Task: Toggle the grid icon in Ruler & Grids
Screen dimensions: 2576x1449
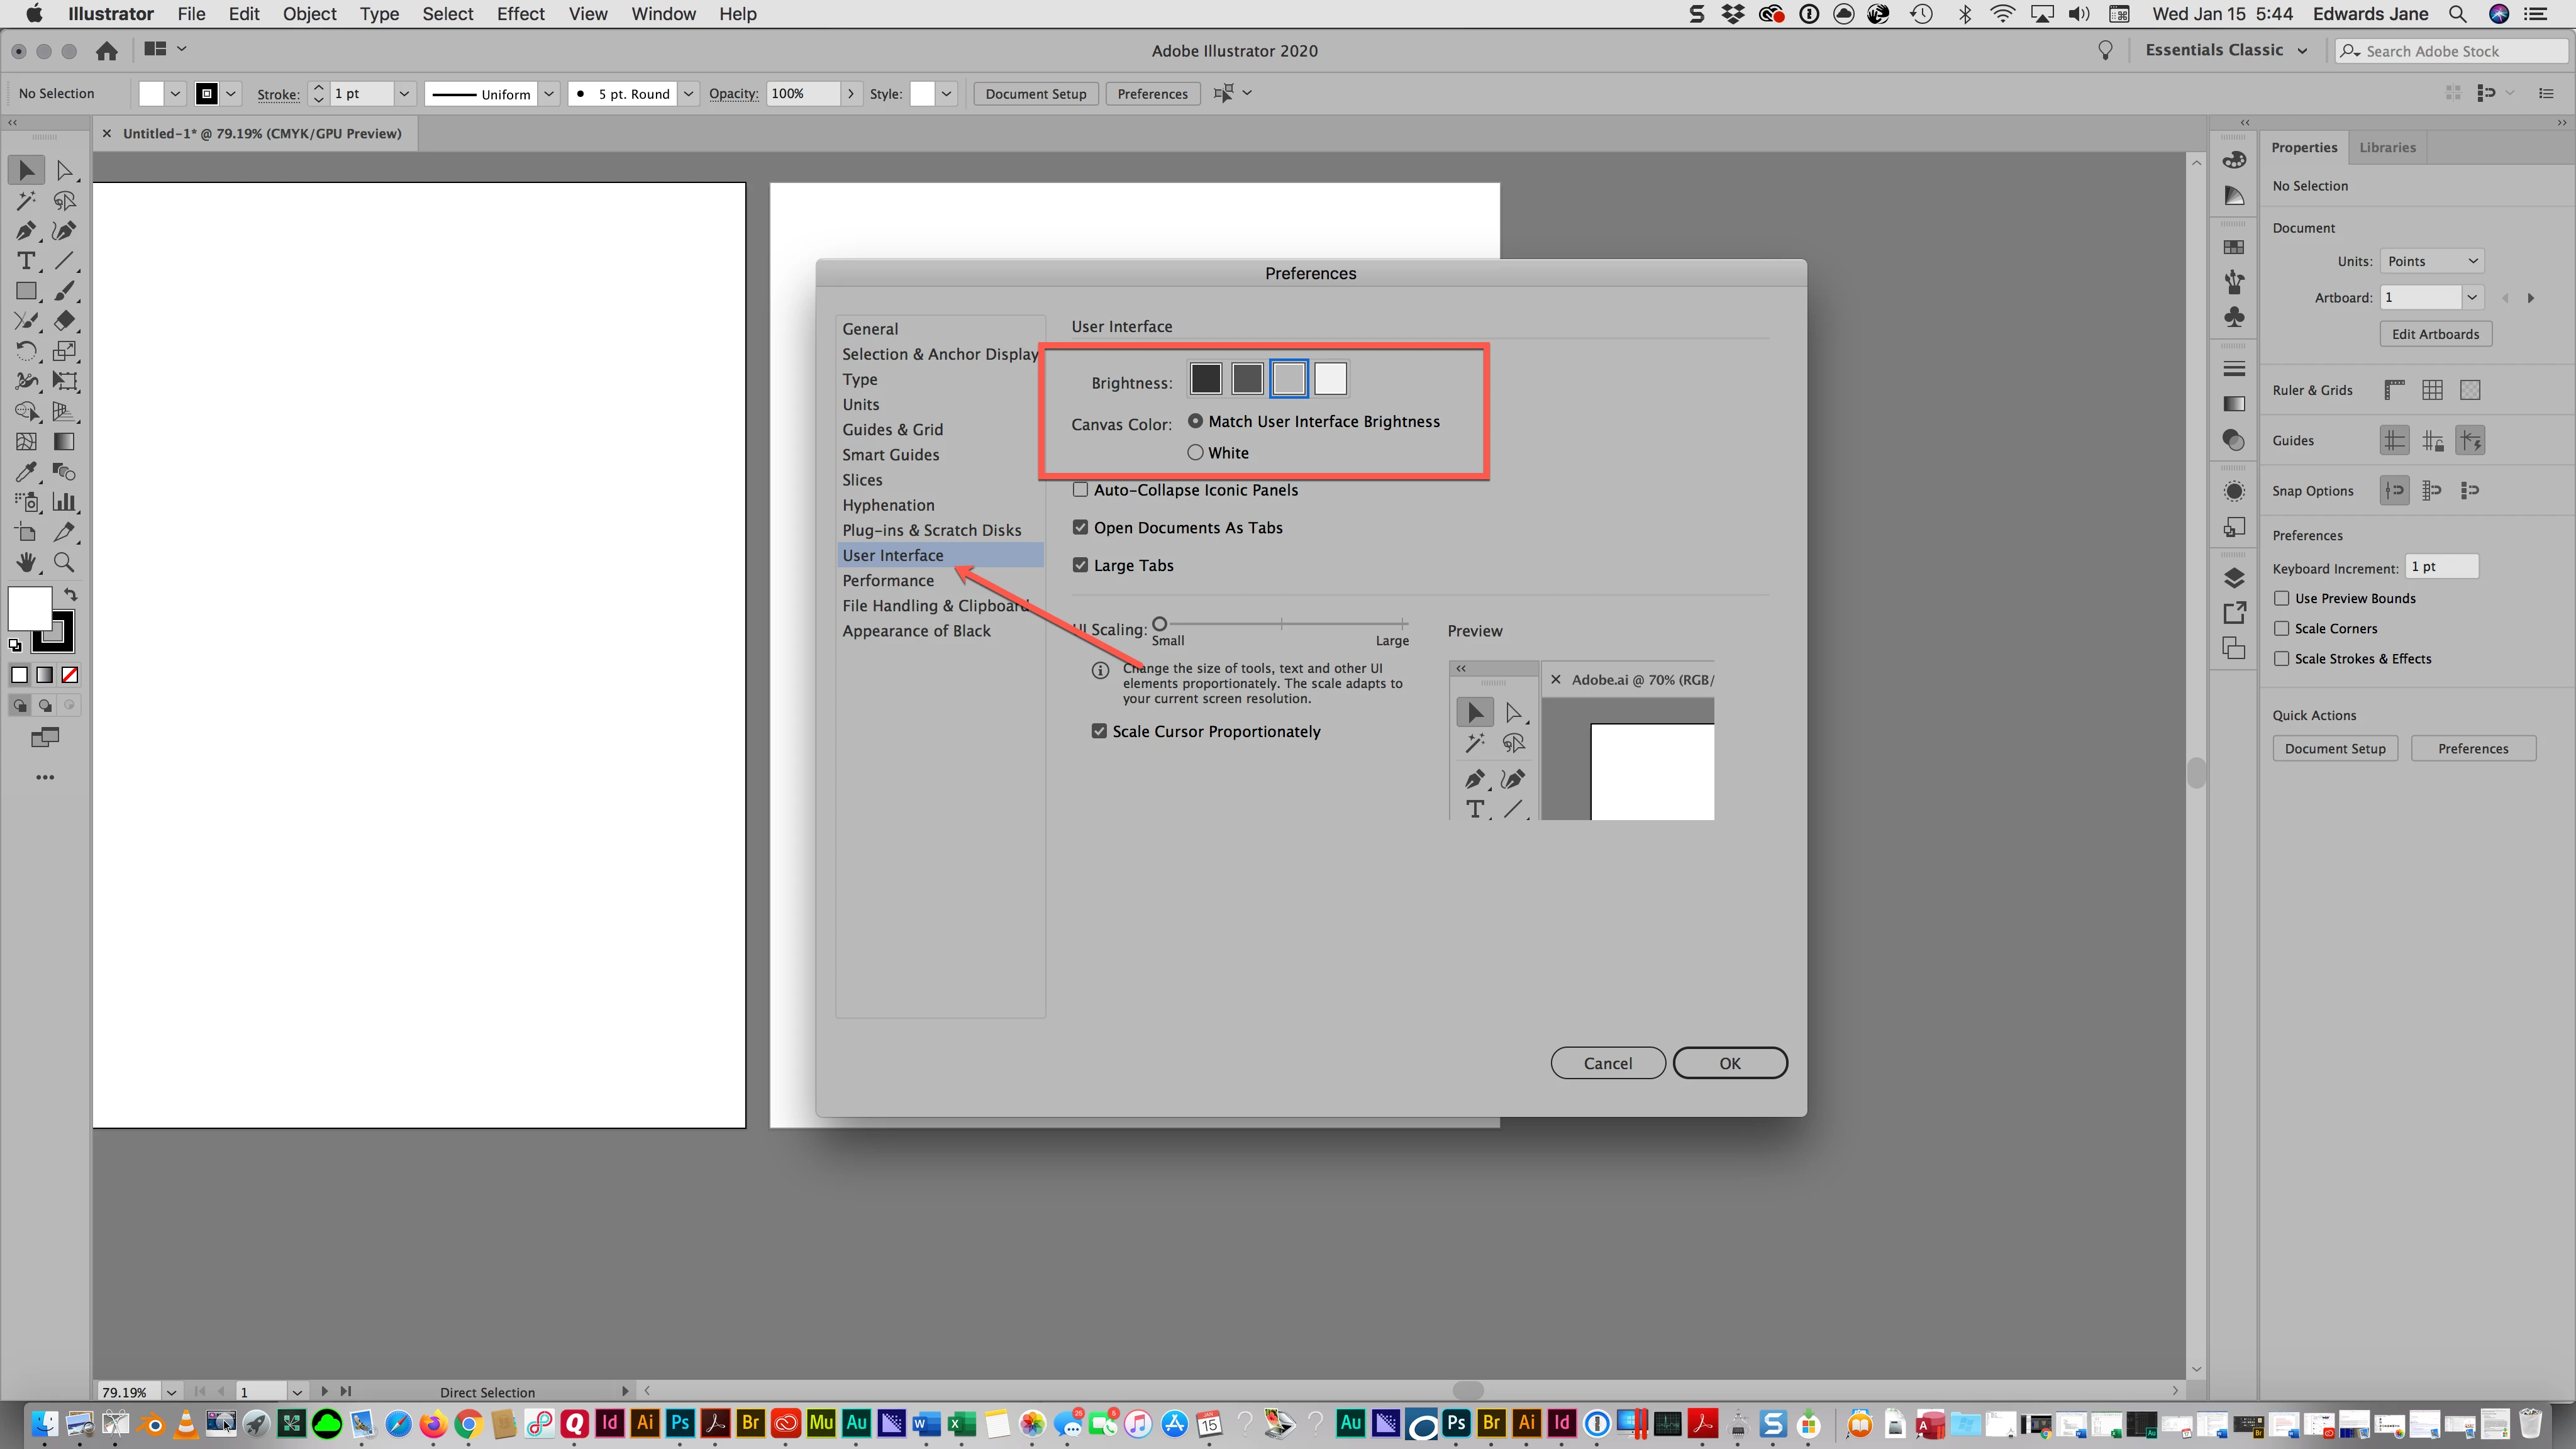Action: click(x=2432, y=390)
